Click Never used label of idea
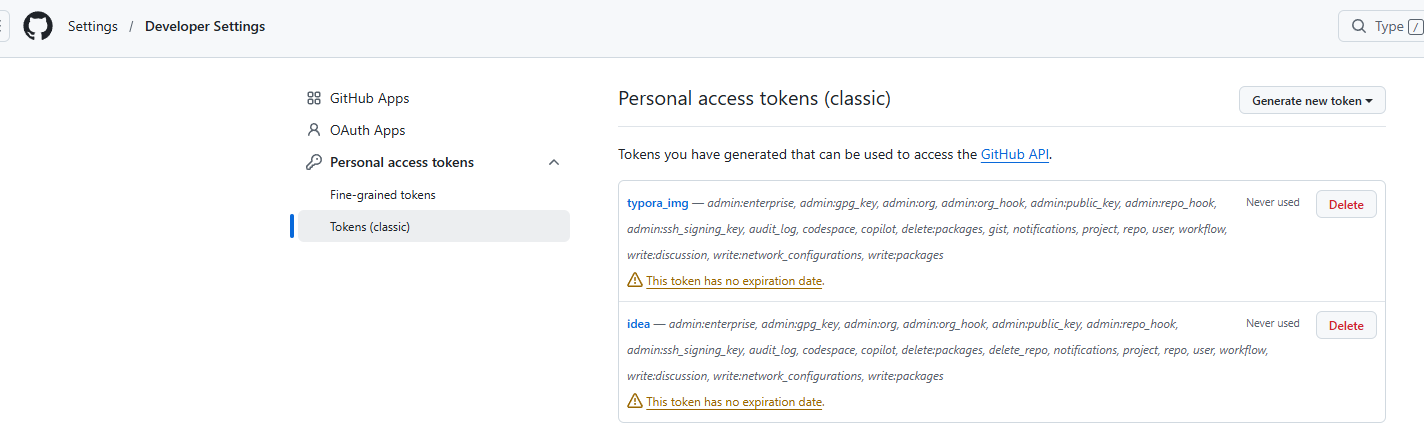This screenshot has width=1424, height=439. (x=1273, y=323)
